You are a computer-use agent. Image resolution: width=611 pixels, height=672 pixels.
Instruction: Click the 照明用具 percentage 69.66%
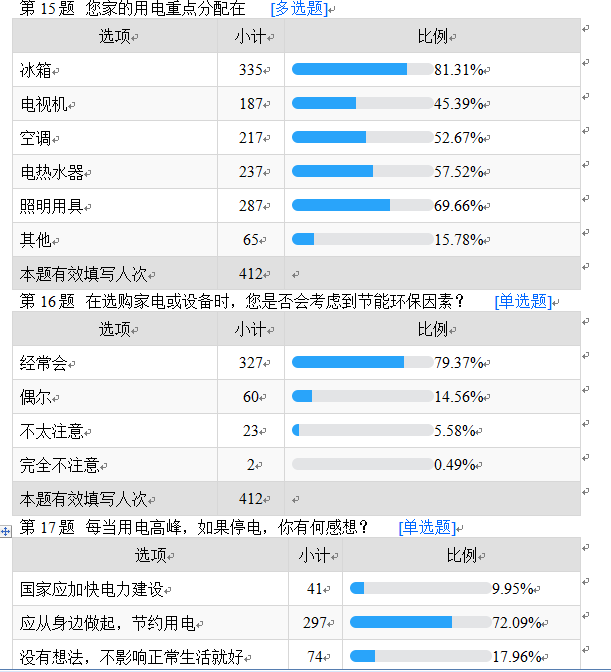tap(458, 206)
